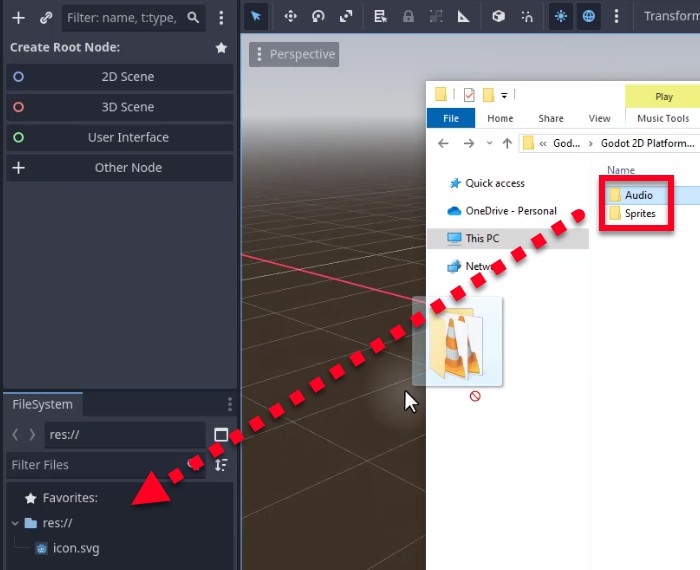
Task: Open the File tab in Explorer ribbon
Action: (451, 118)
